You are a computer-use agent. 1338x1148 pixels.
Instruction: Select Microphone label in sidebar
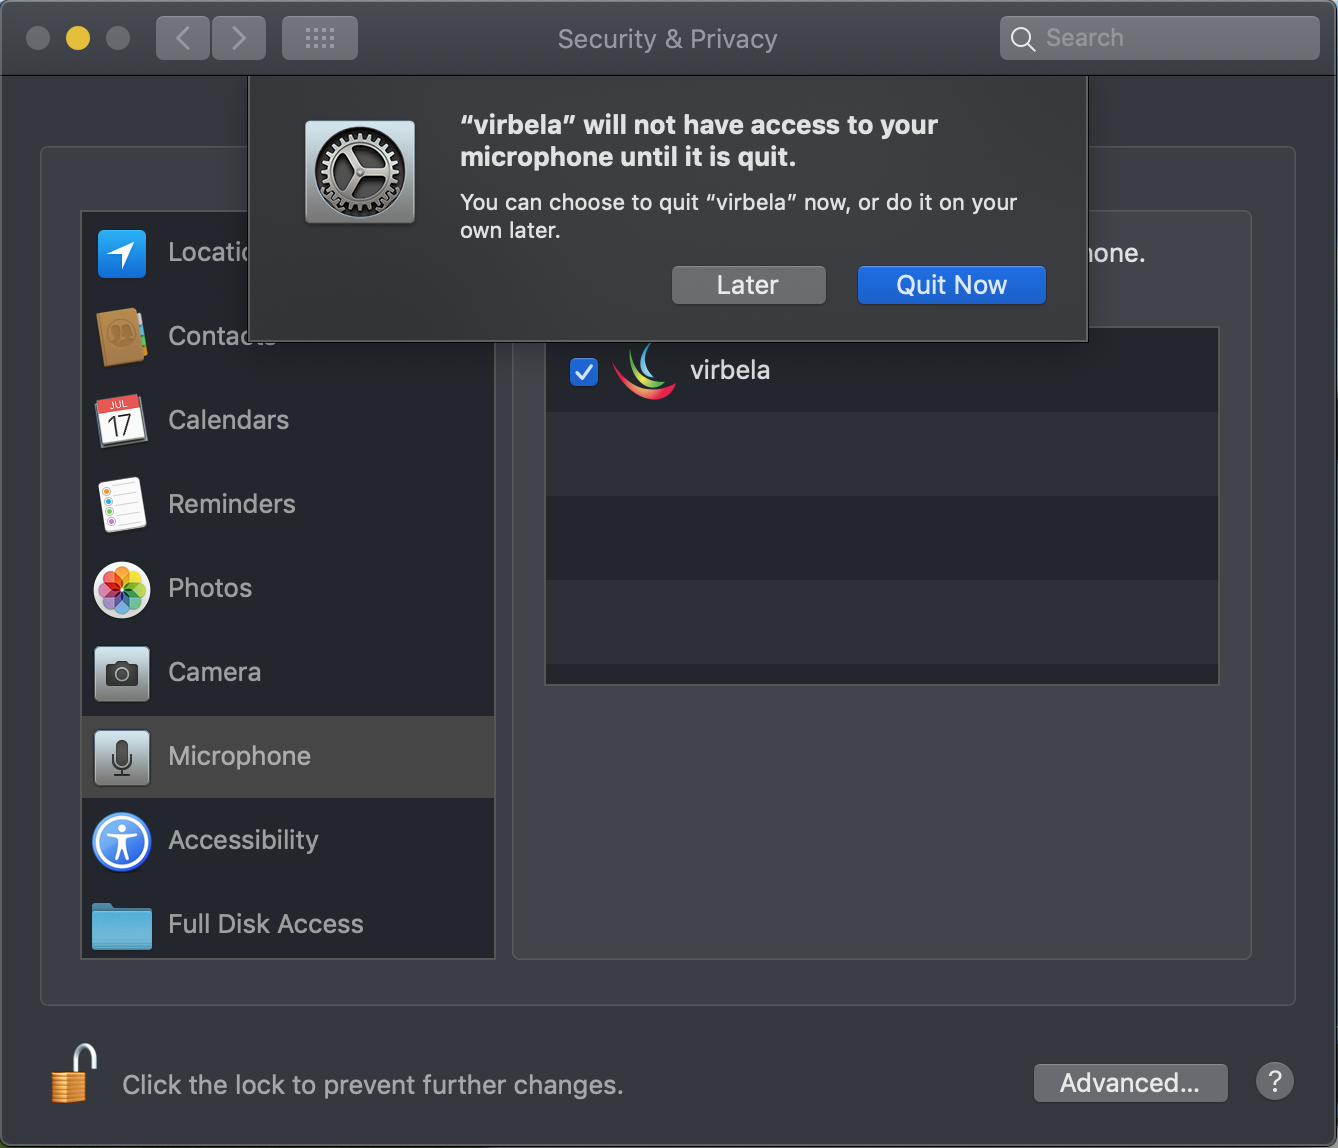point(240,756)
